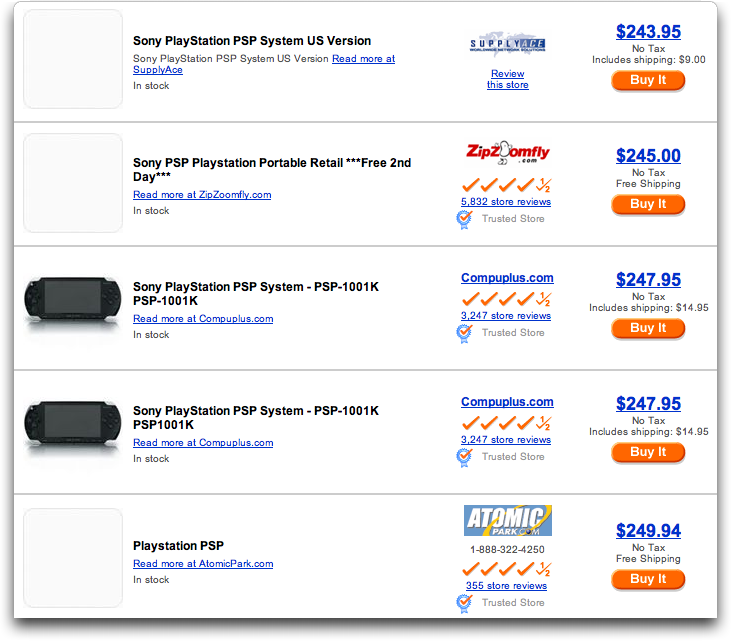Click the SupplyAce store logo
This screenshot has height=641, width=731.
[507, 43]
